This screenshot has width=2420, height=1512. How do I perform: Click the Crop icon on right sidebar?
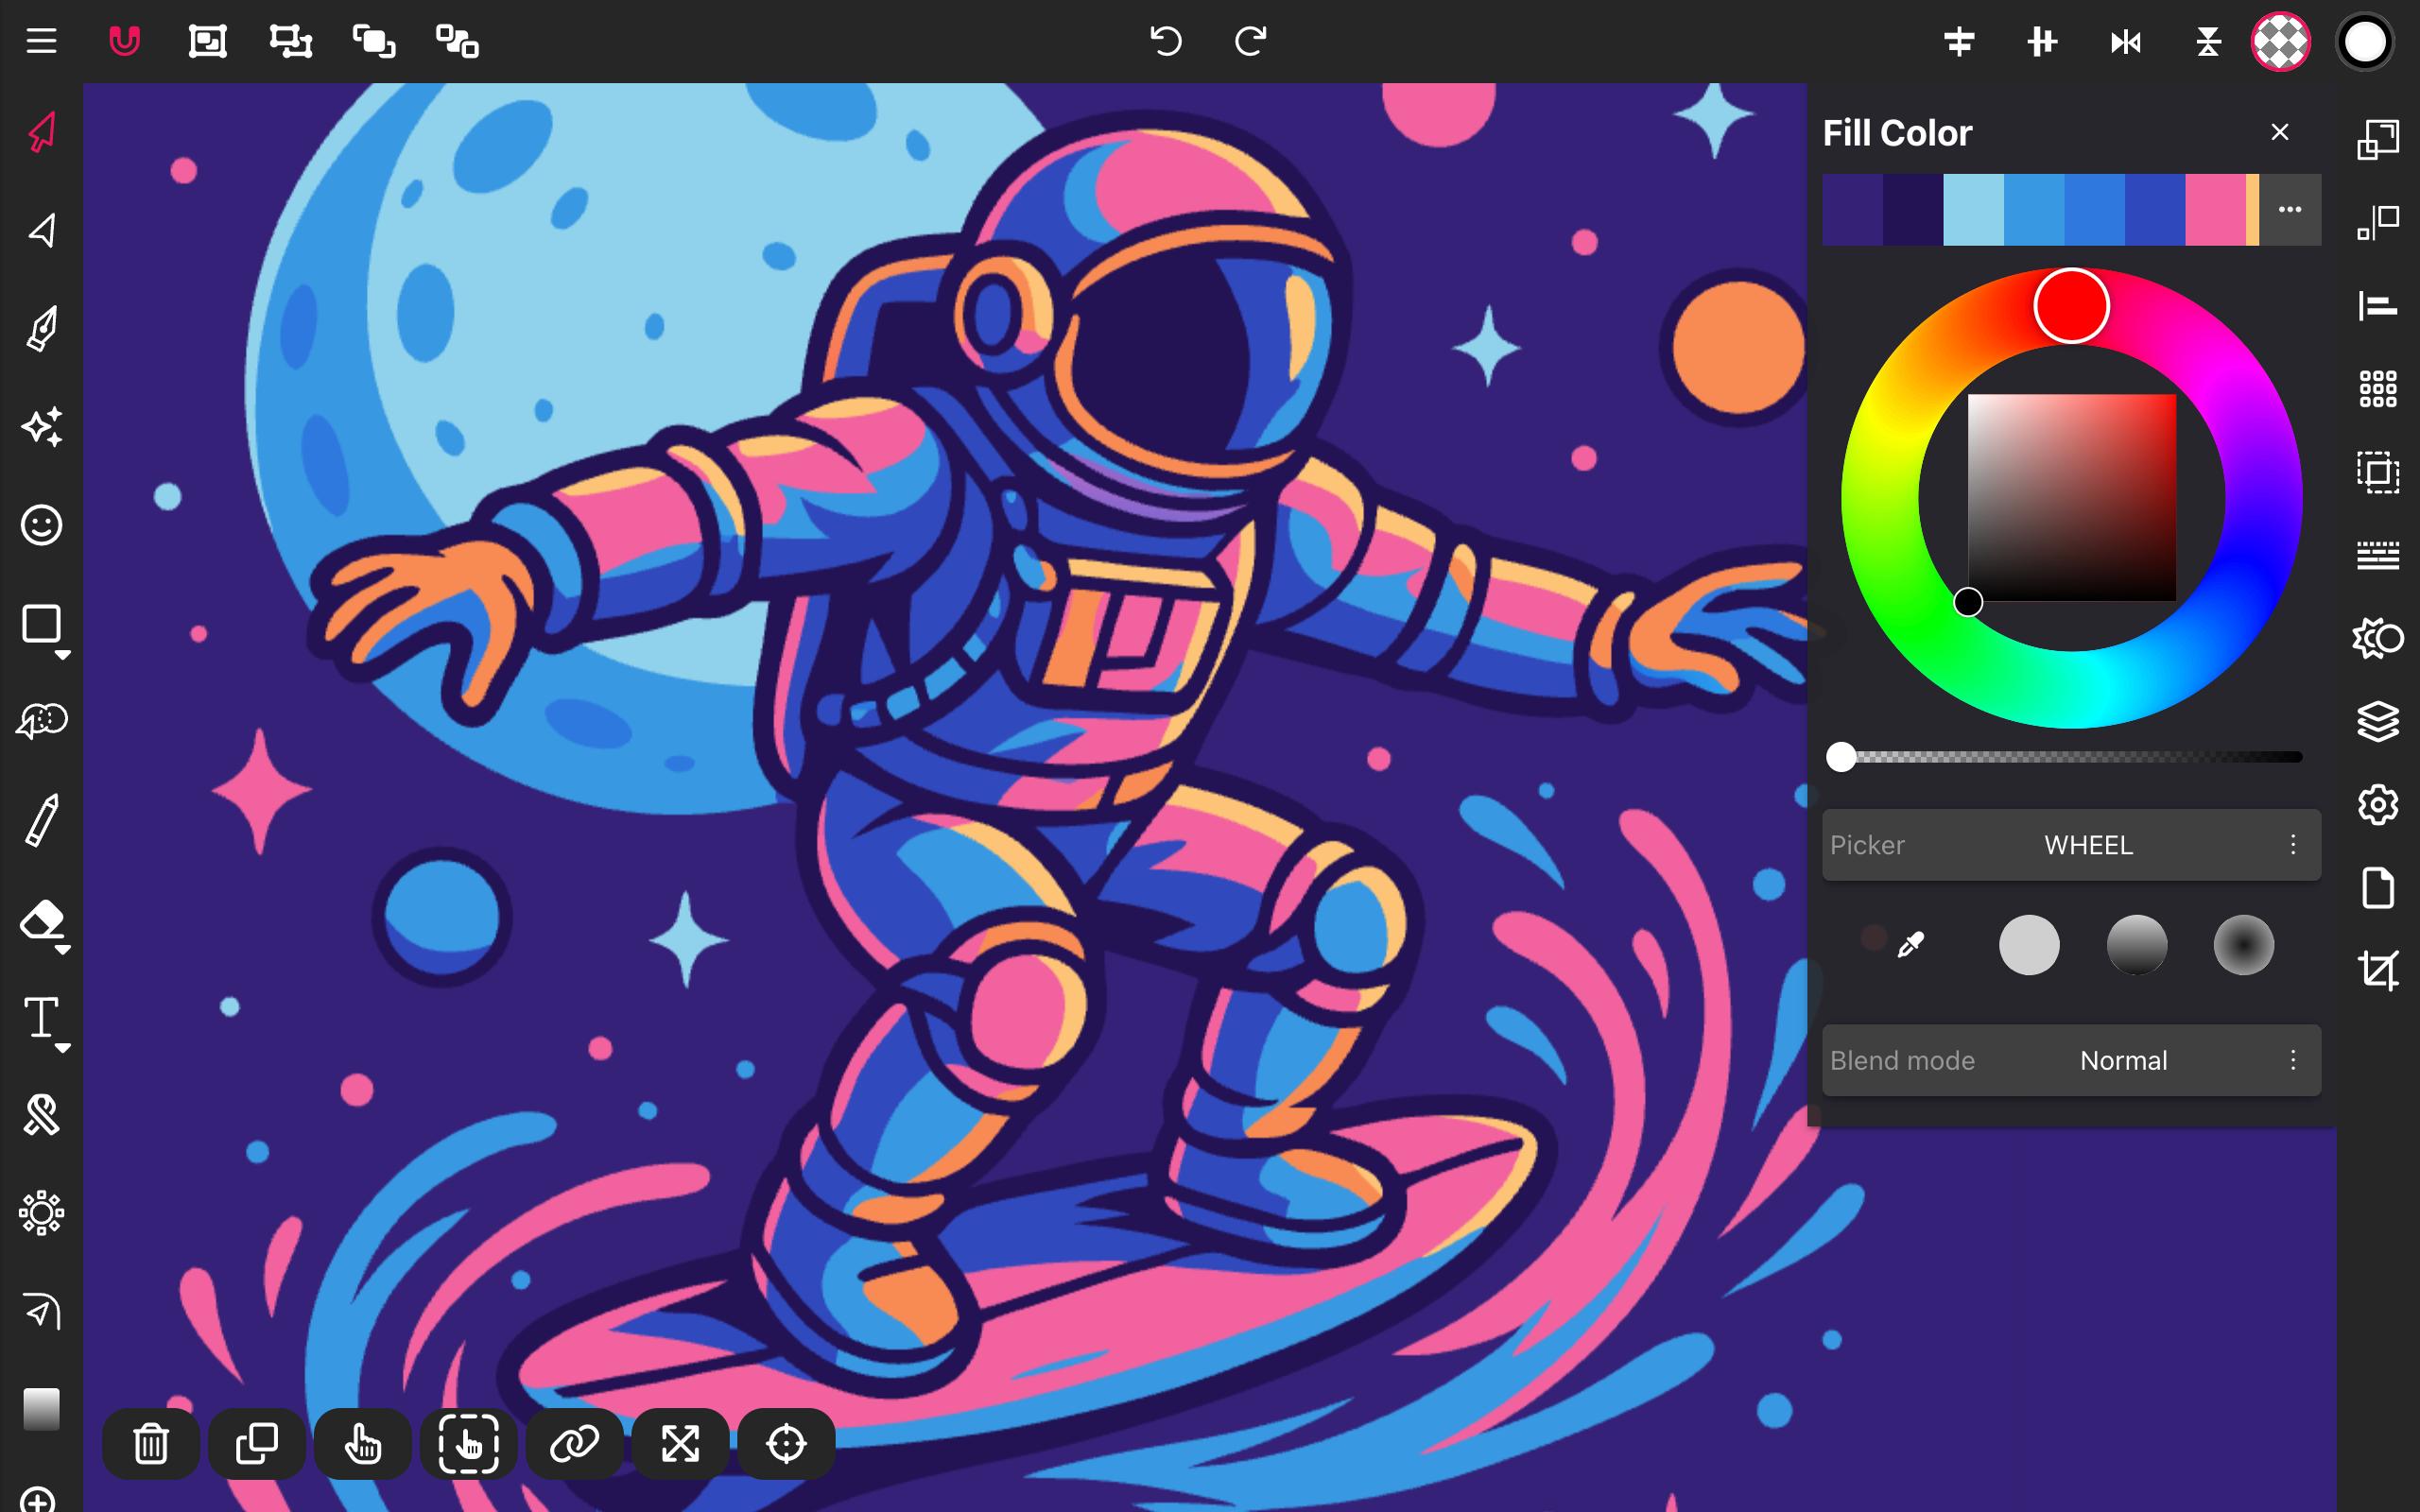tap(2377, 970)
